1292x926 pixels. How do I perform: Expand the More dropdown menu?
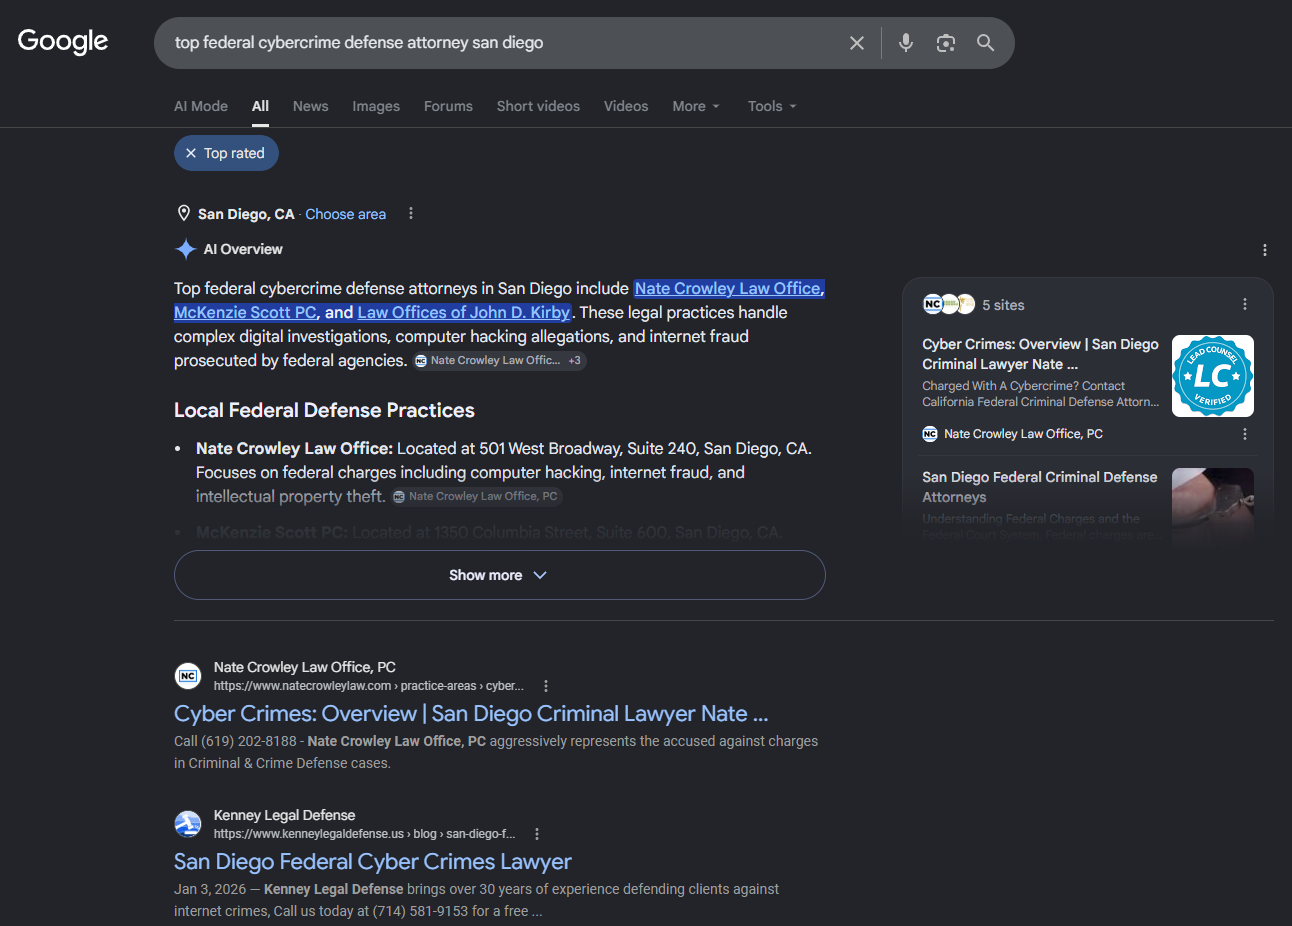[696, 106]
